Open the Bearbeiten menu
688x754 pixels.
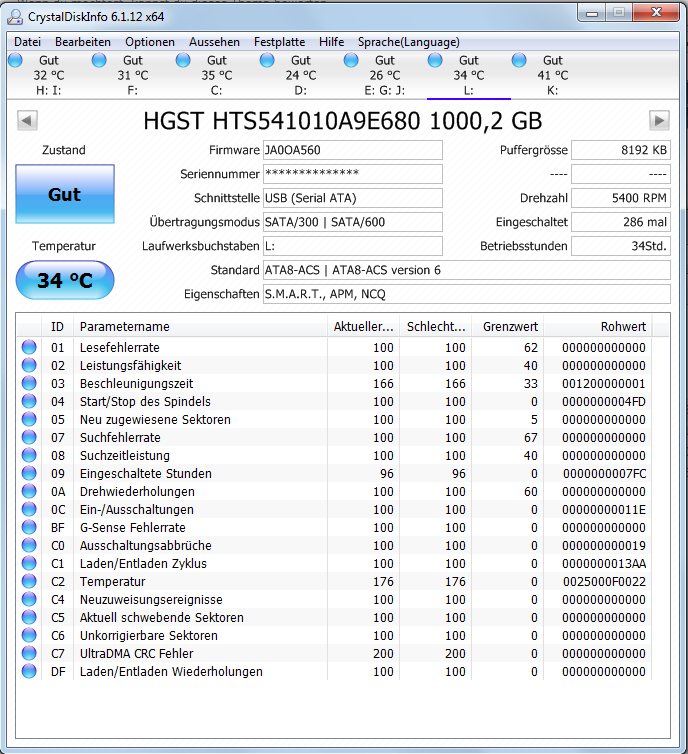[83, 42]
